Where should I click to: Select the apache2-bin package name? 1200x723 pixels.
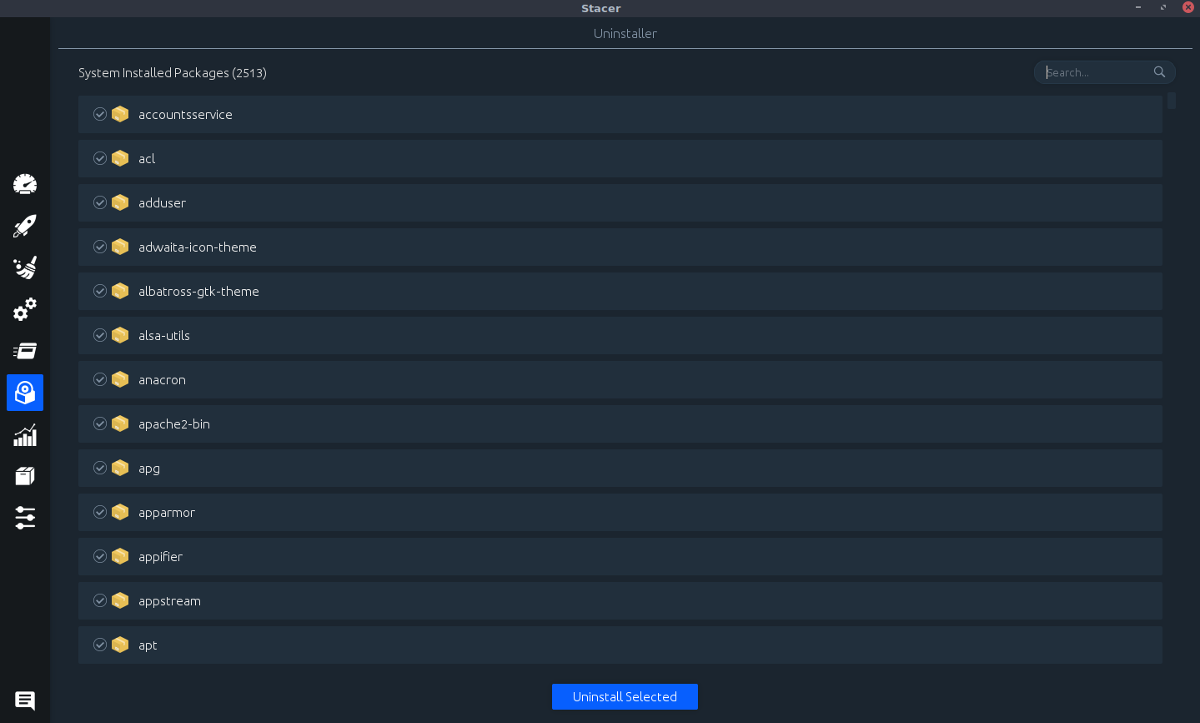click(174, 424)
